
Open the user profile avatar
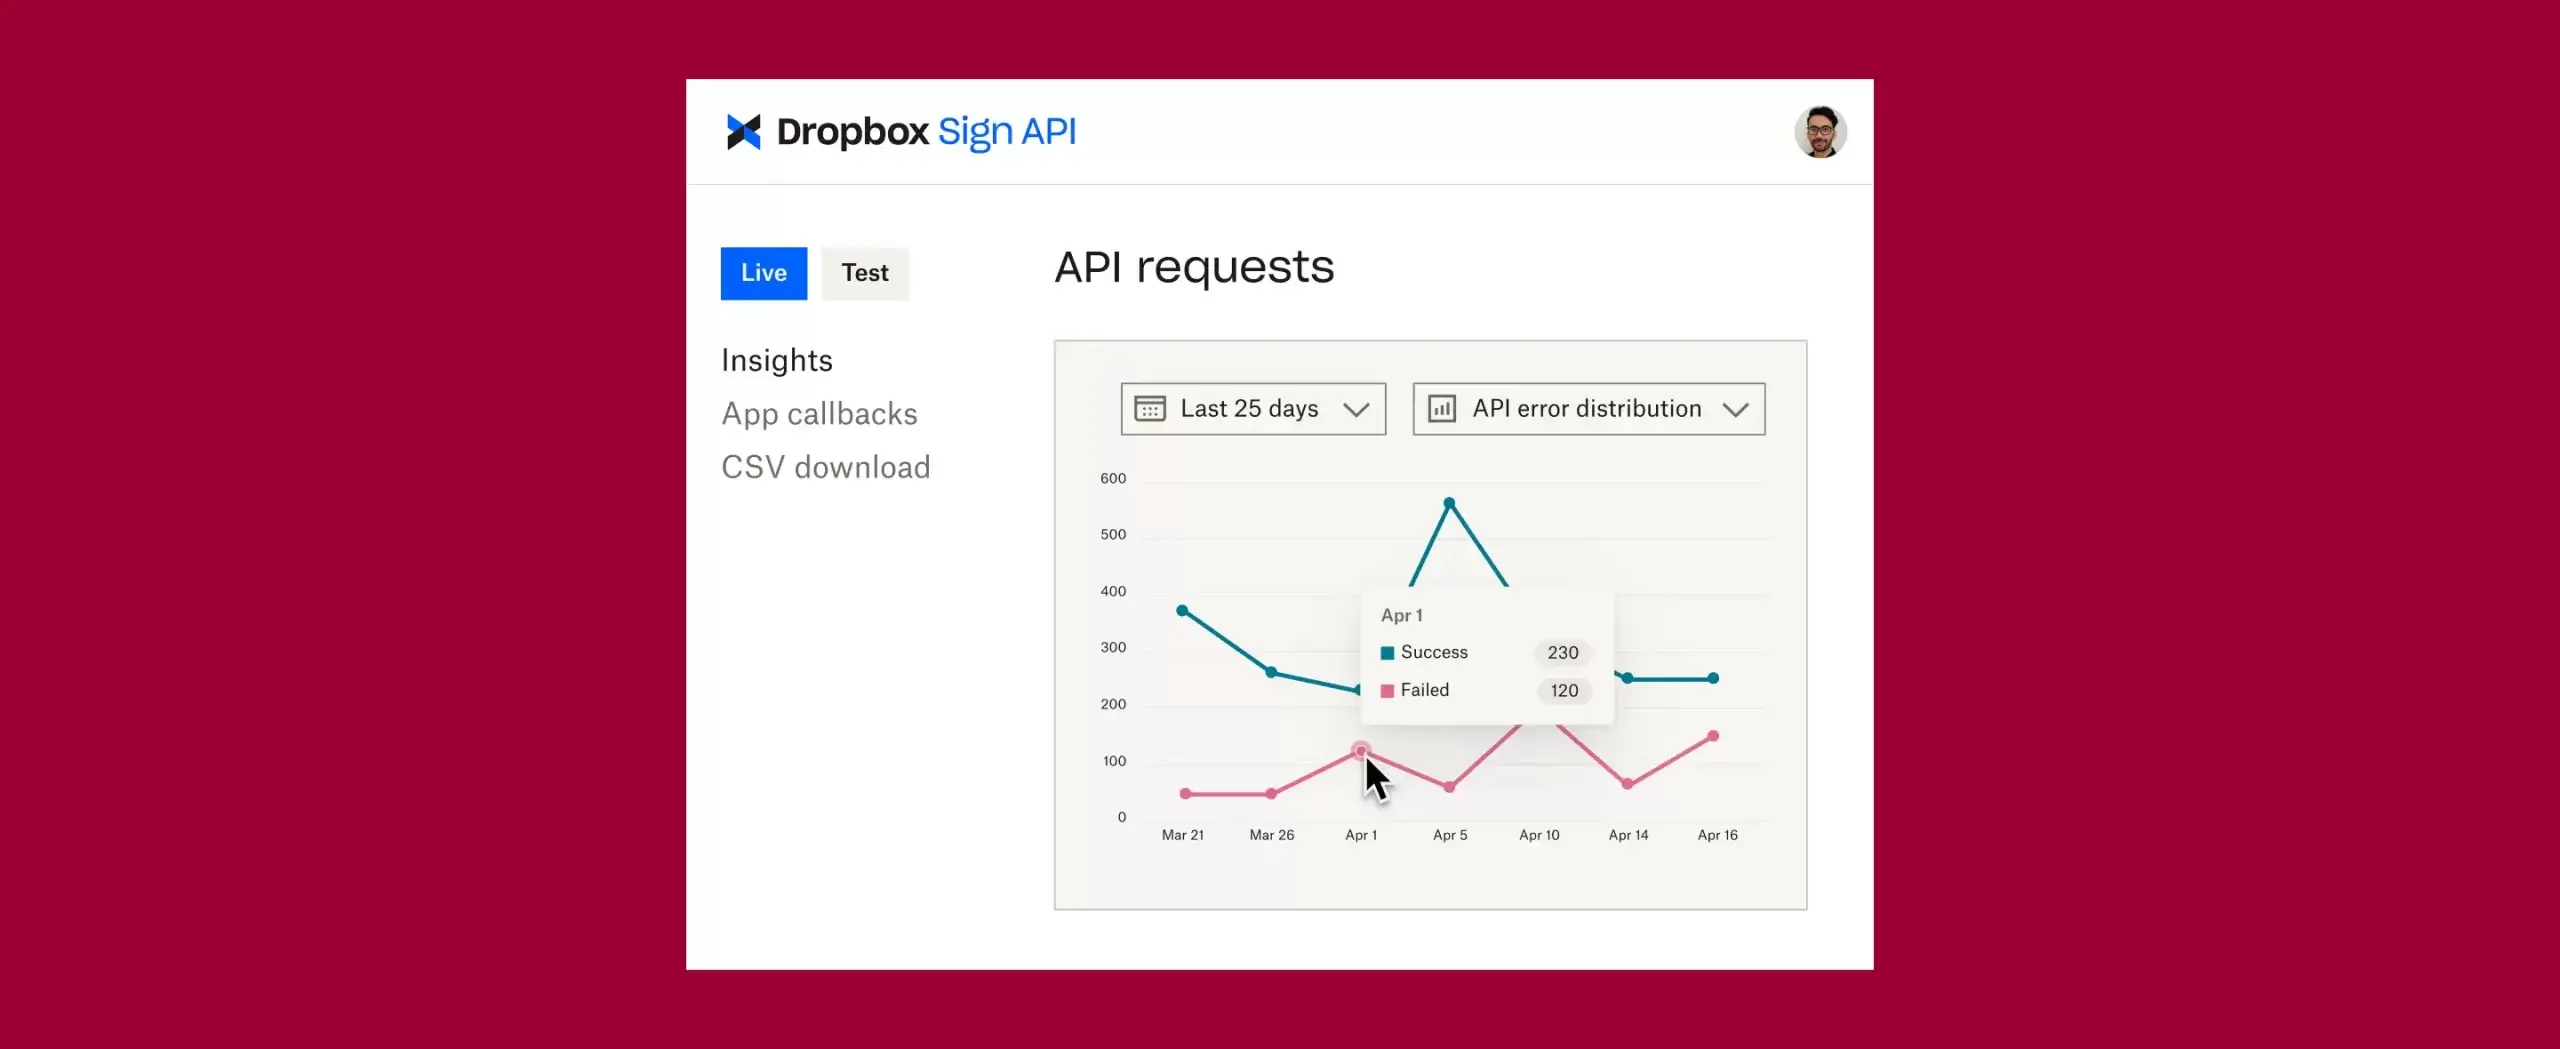click(x=1820, y=132)
